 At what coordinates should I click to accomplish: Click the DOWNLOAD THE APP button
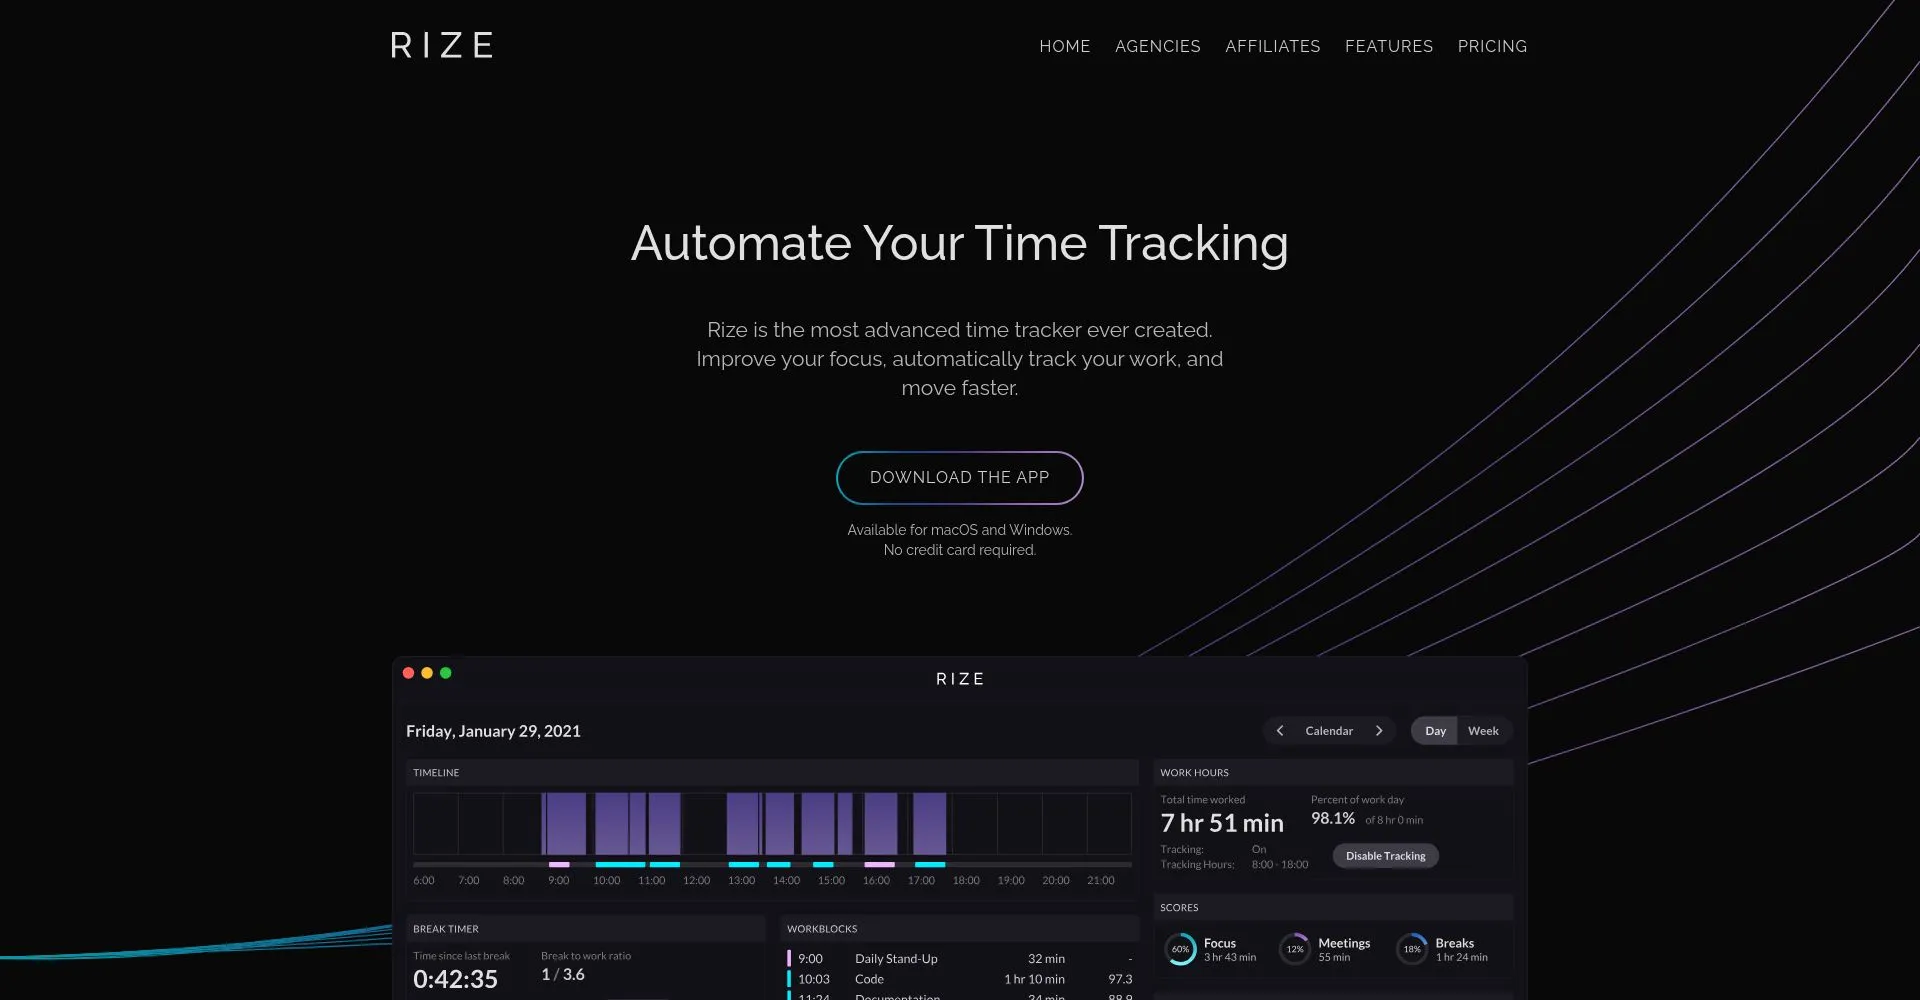959,478
